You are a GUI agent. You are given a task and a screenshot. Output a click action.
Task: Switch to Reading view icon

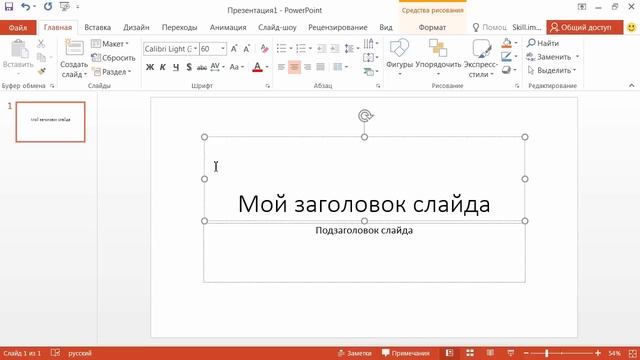click(490, 353)
